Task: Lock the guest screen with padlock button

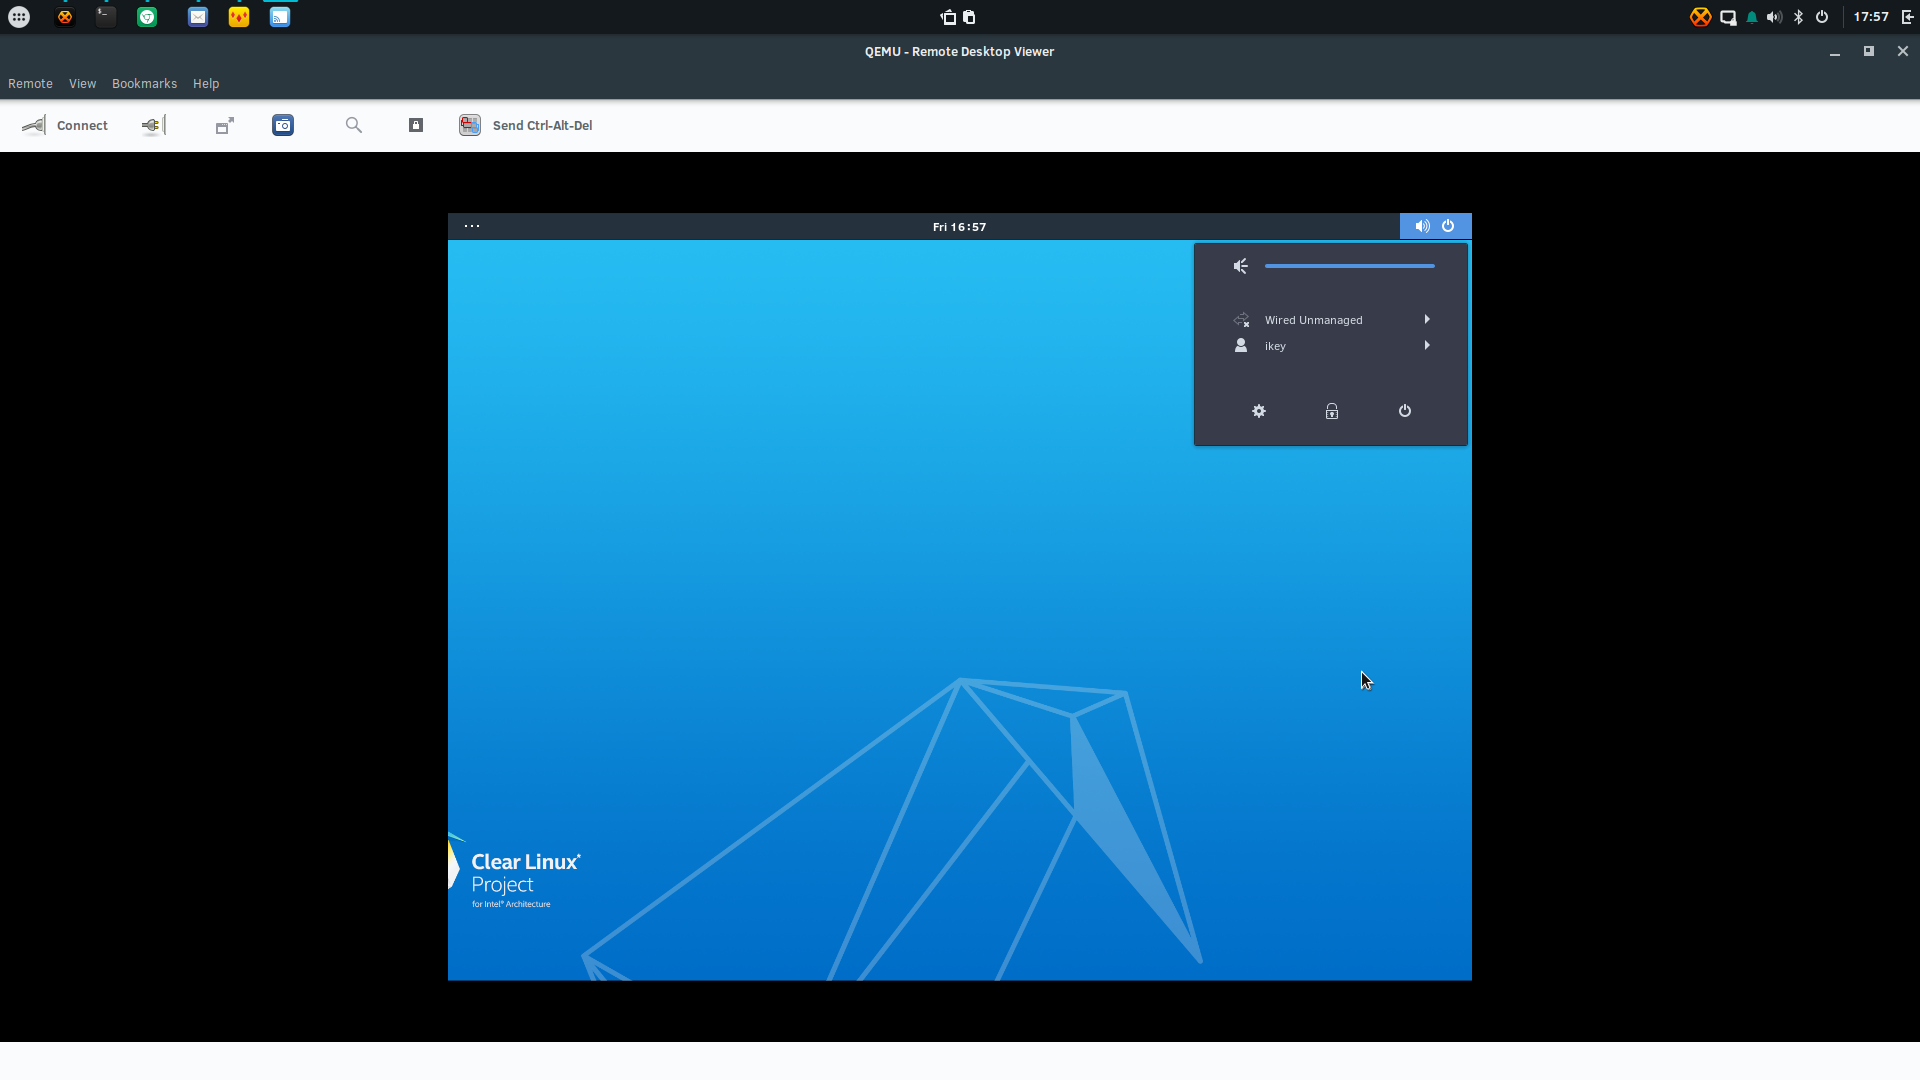Action: pos(1332,411)
